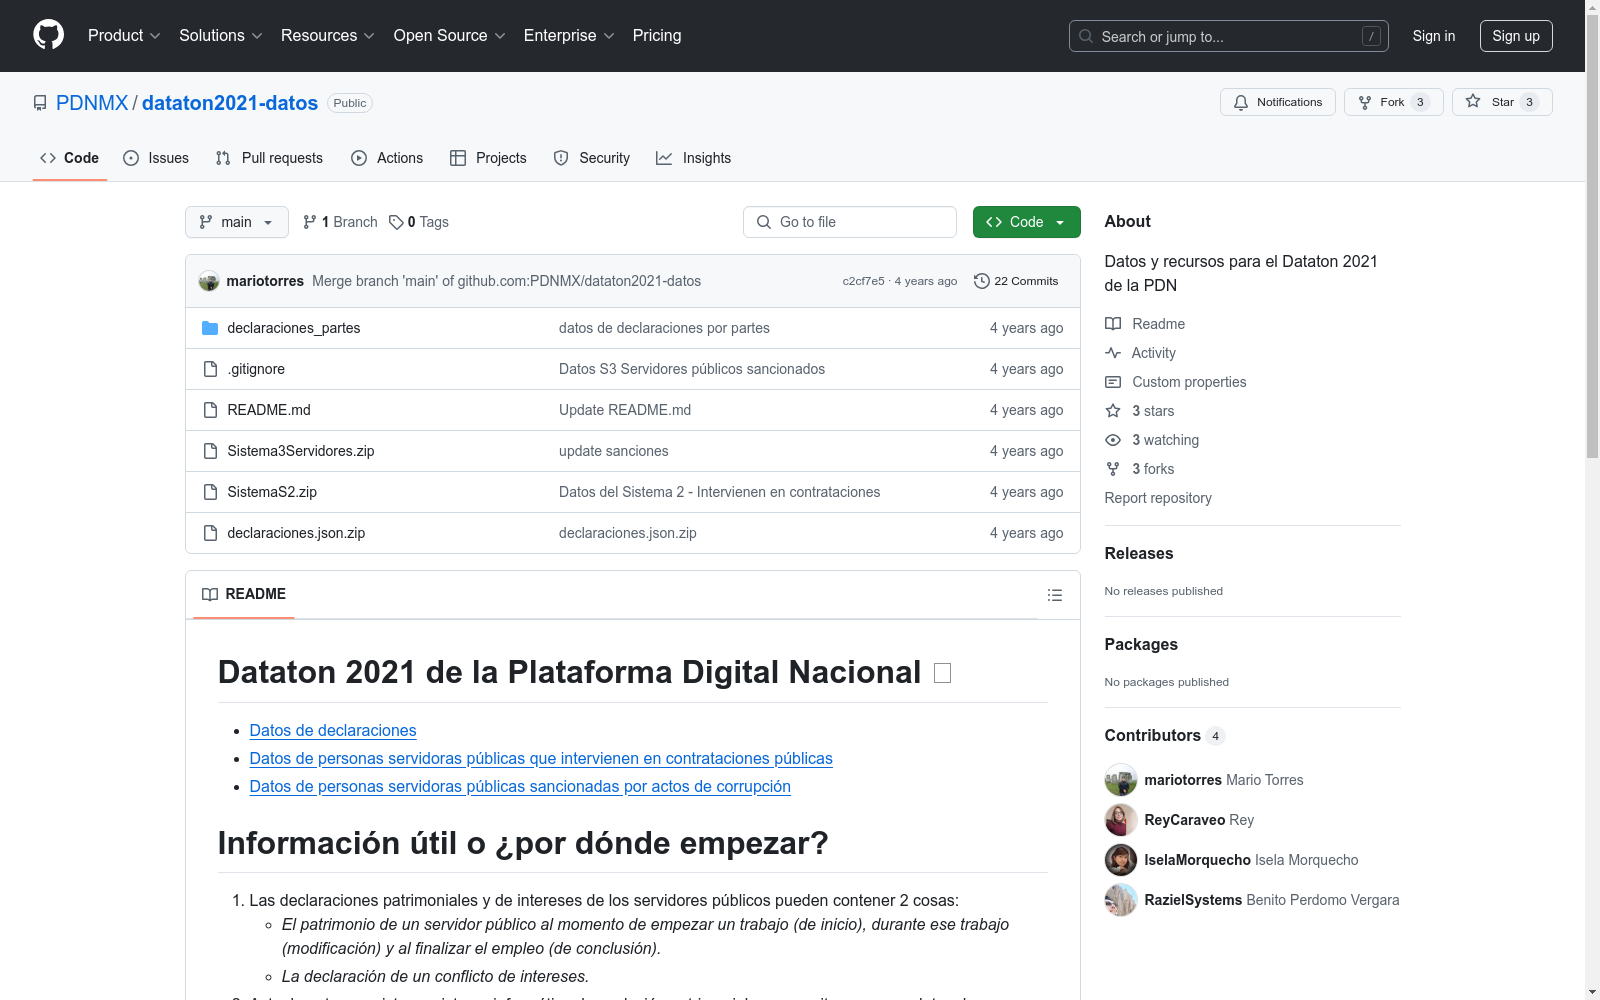
Task: Click the broken image icon in README heading
Action: pyautogui.click(x=942, y=673)
